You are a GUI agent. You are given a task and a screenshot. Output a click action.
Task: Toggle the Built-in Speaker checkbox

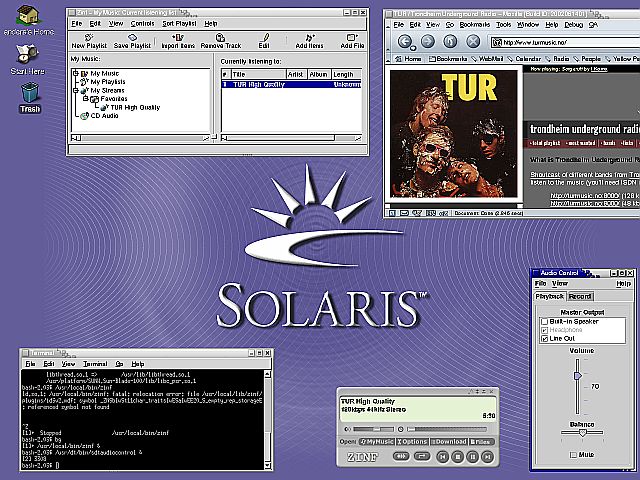(544, 322)
